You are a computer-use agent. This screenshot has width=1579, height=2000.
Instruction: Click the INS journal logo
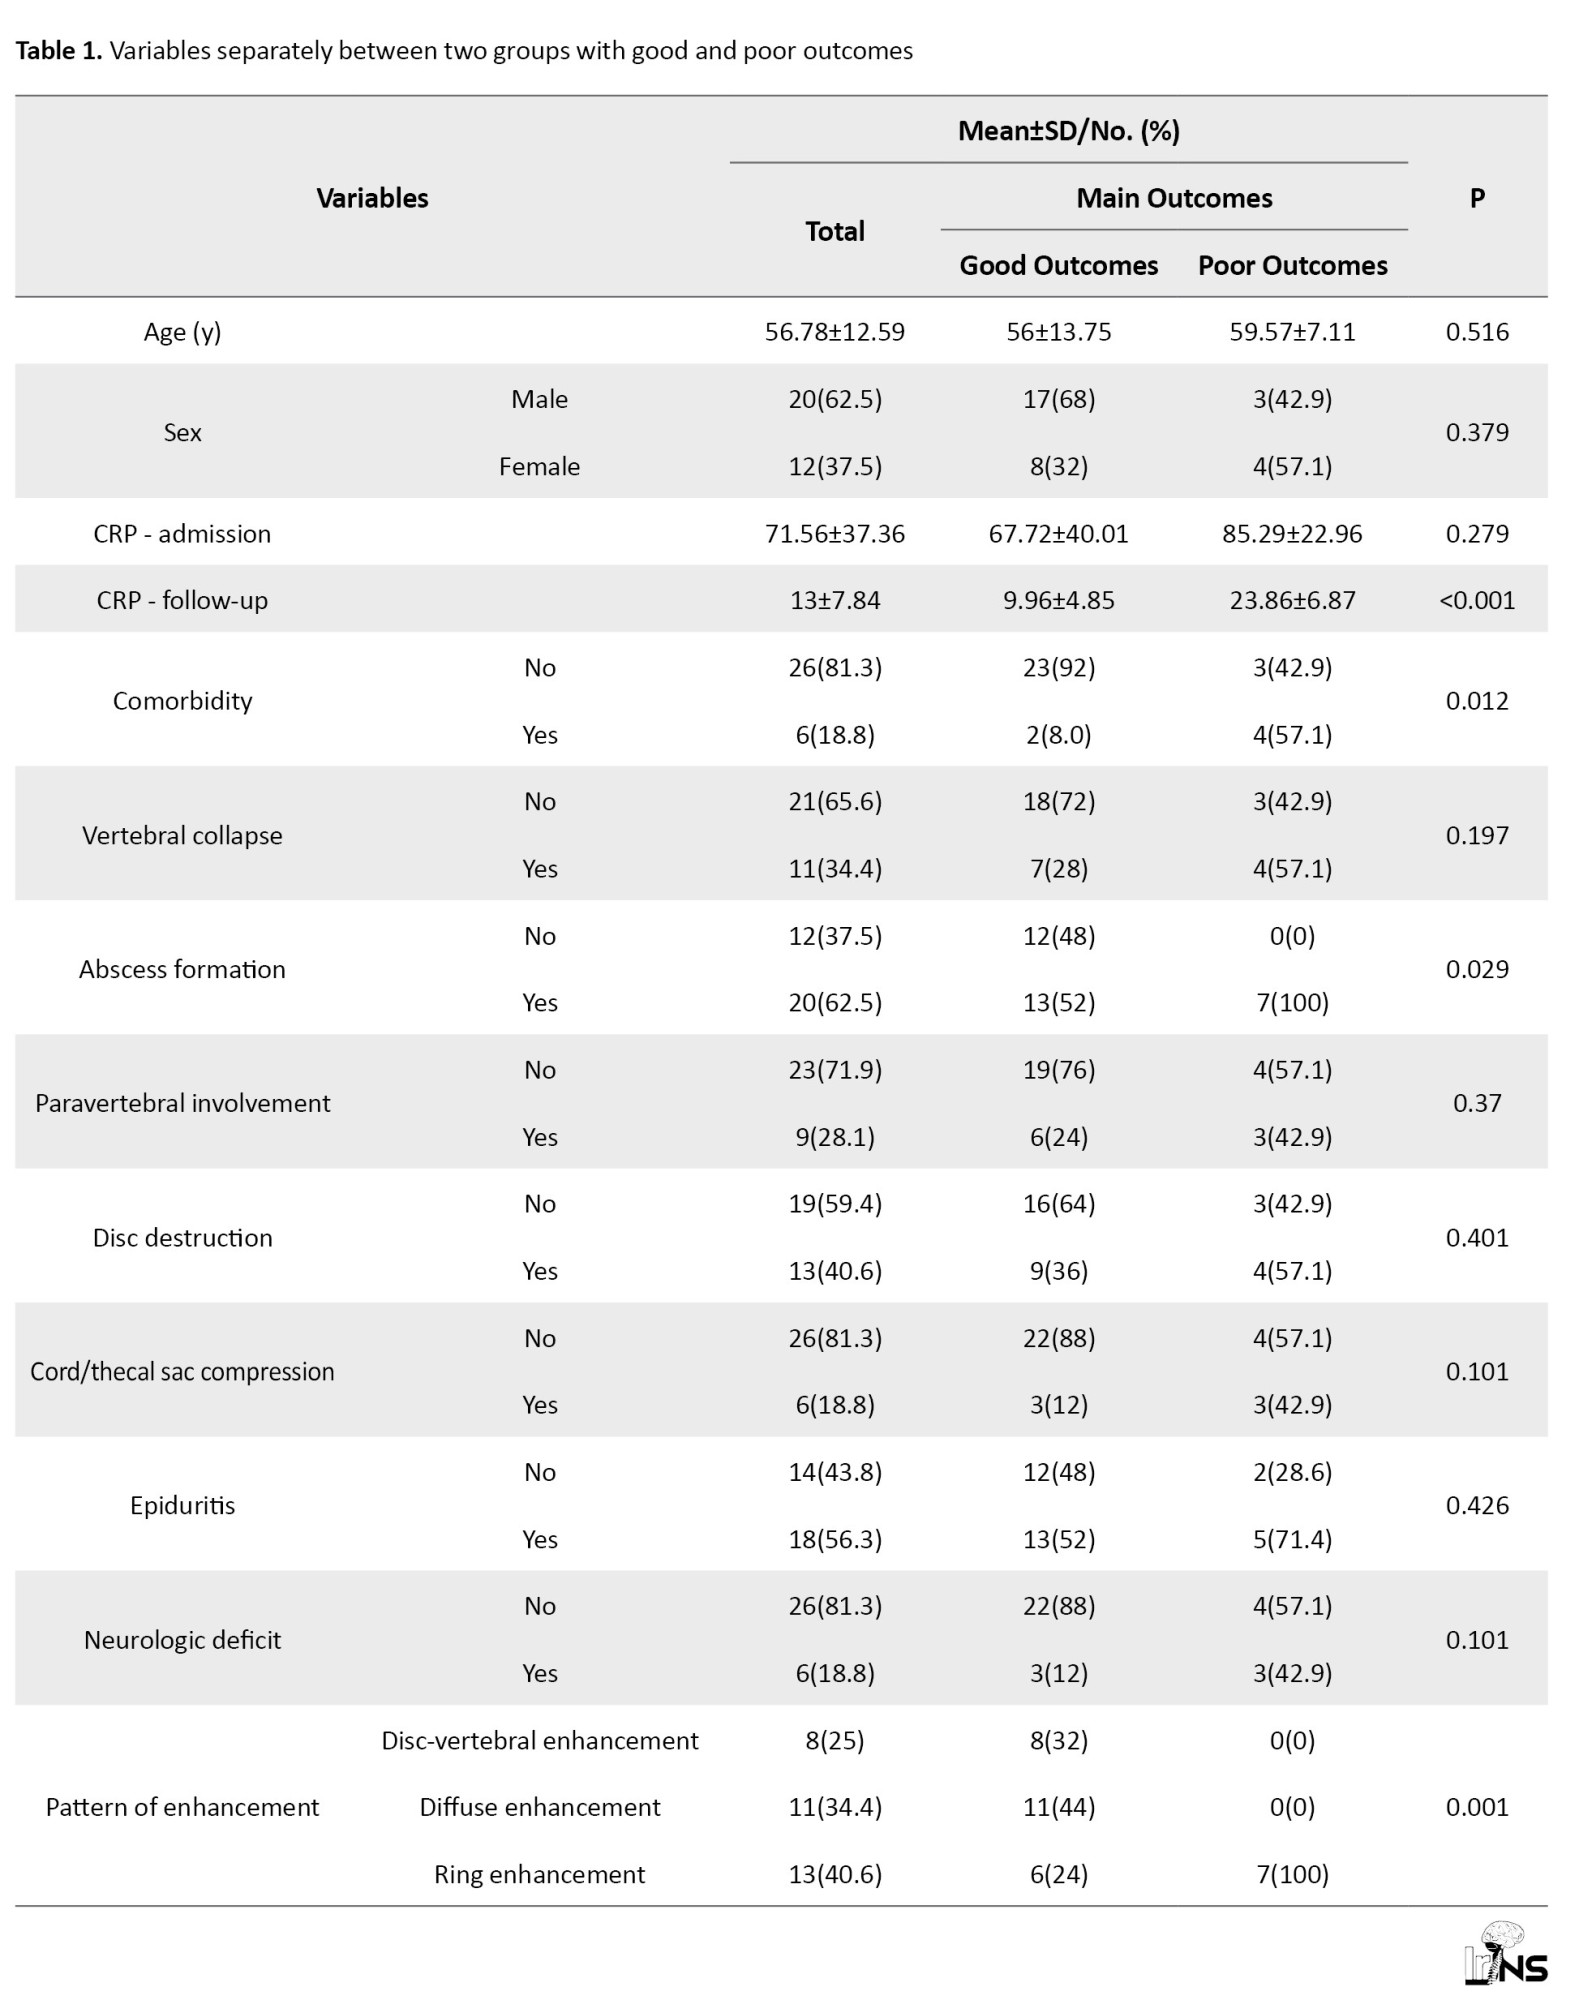point(1505,1953)
